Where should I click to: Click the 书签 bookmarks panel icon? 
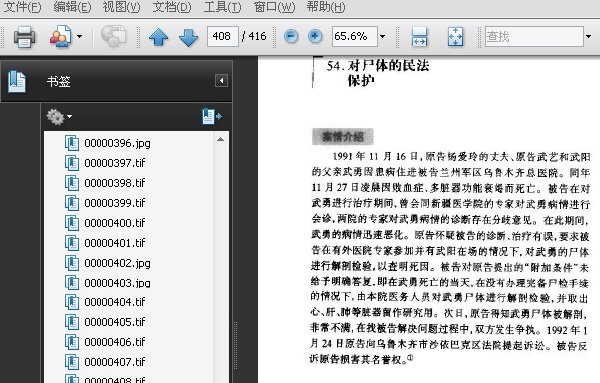coord(17,81)
